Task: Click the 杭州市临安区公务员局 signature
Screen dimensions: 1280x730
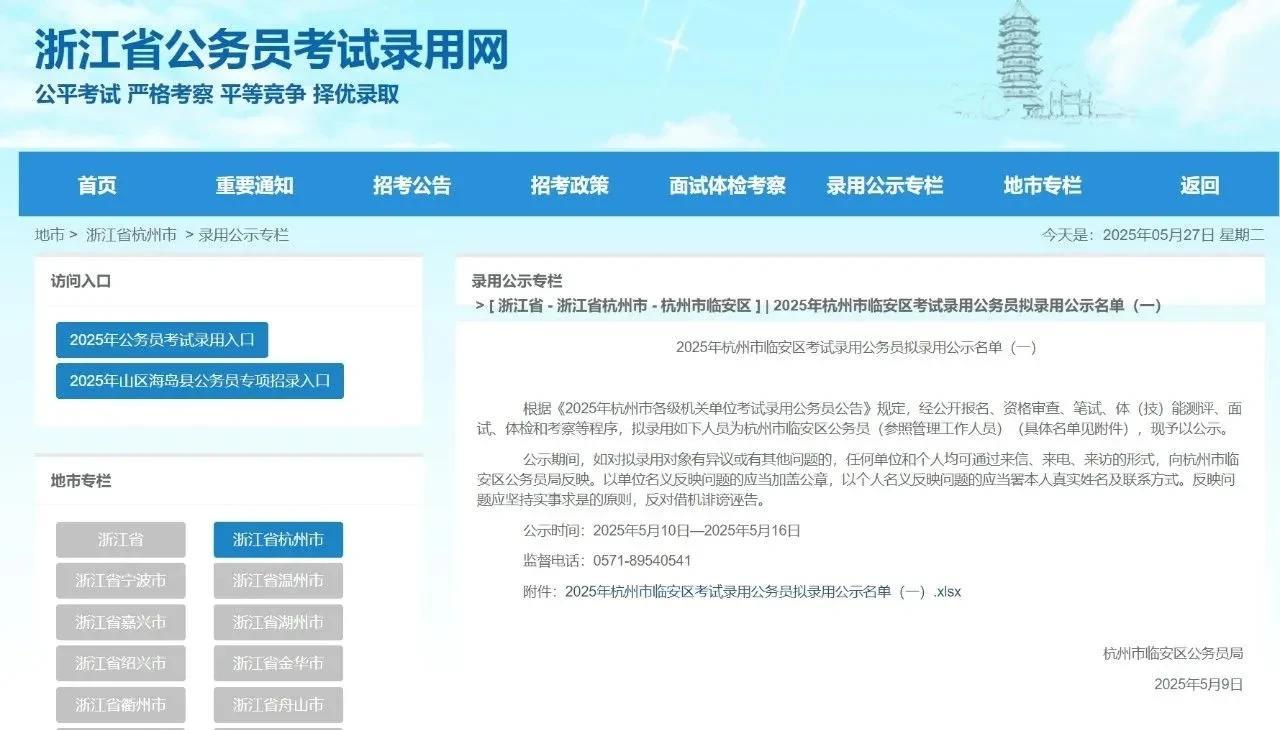Action: point(1173,654)
